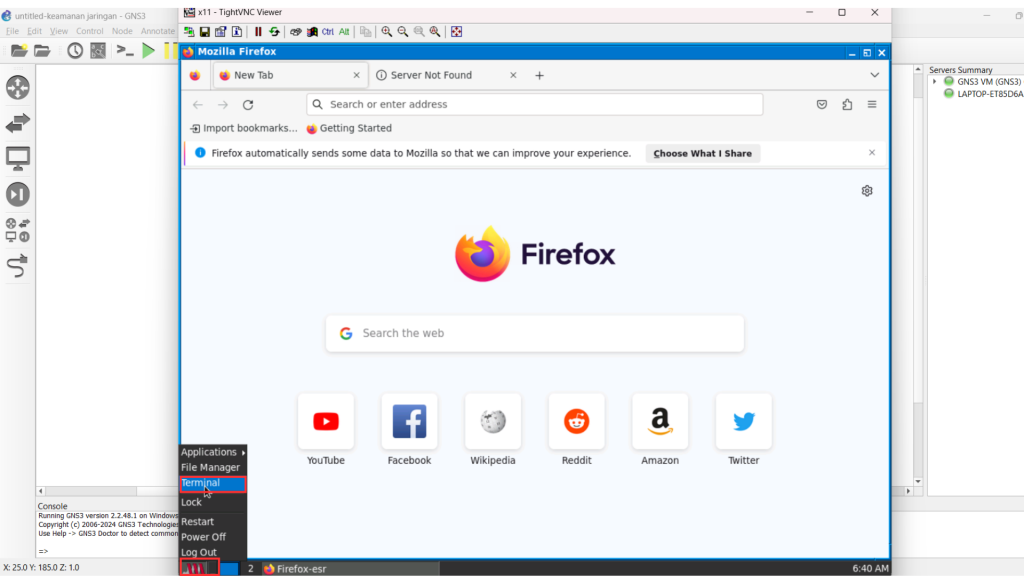
Task: Select the end devices monitor icon
Action: point(18,158)
